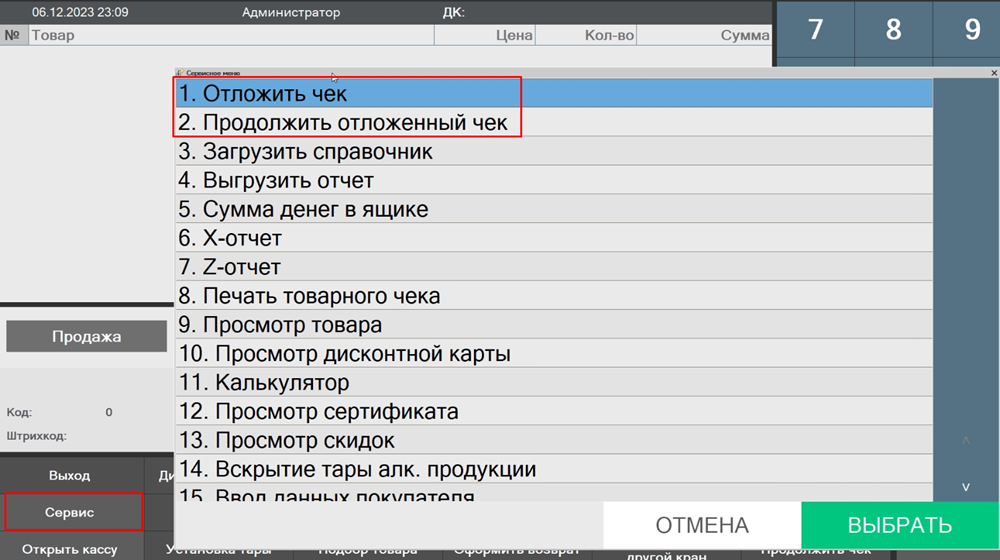Choose 'Печать товарного чека' item
The height and width of the screenshot is (560, 1000).
click(553, 297)
